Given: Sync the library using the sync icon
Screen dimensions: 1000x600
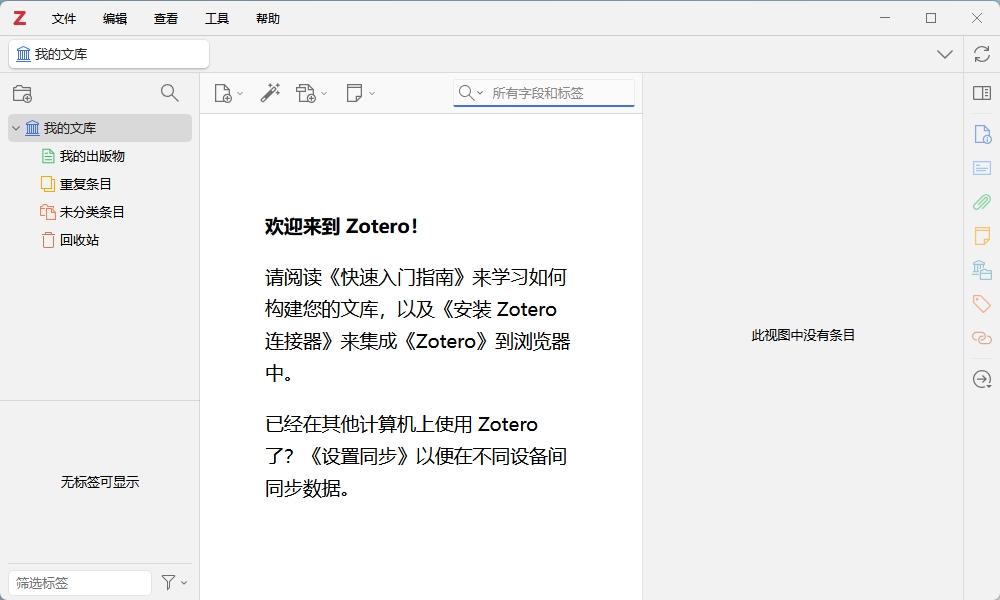Looking at the screenshot, I should pos(981,55).
